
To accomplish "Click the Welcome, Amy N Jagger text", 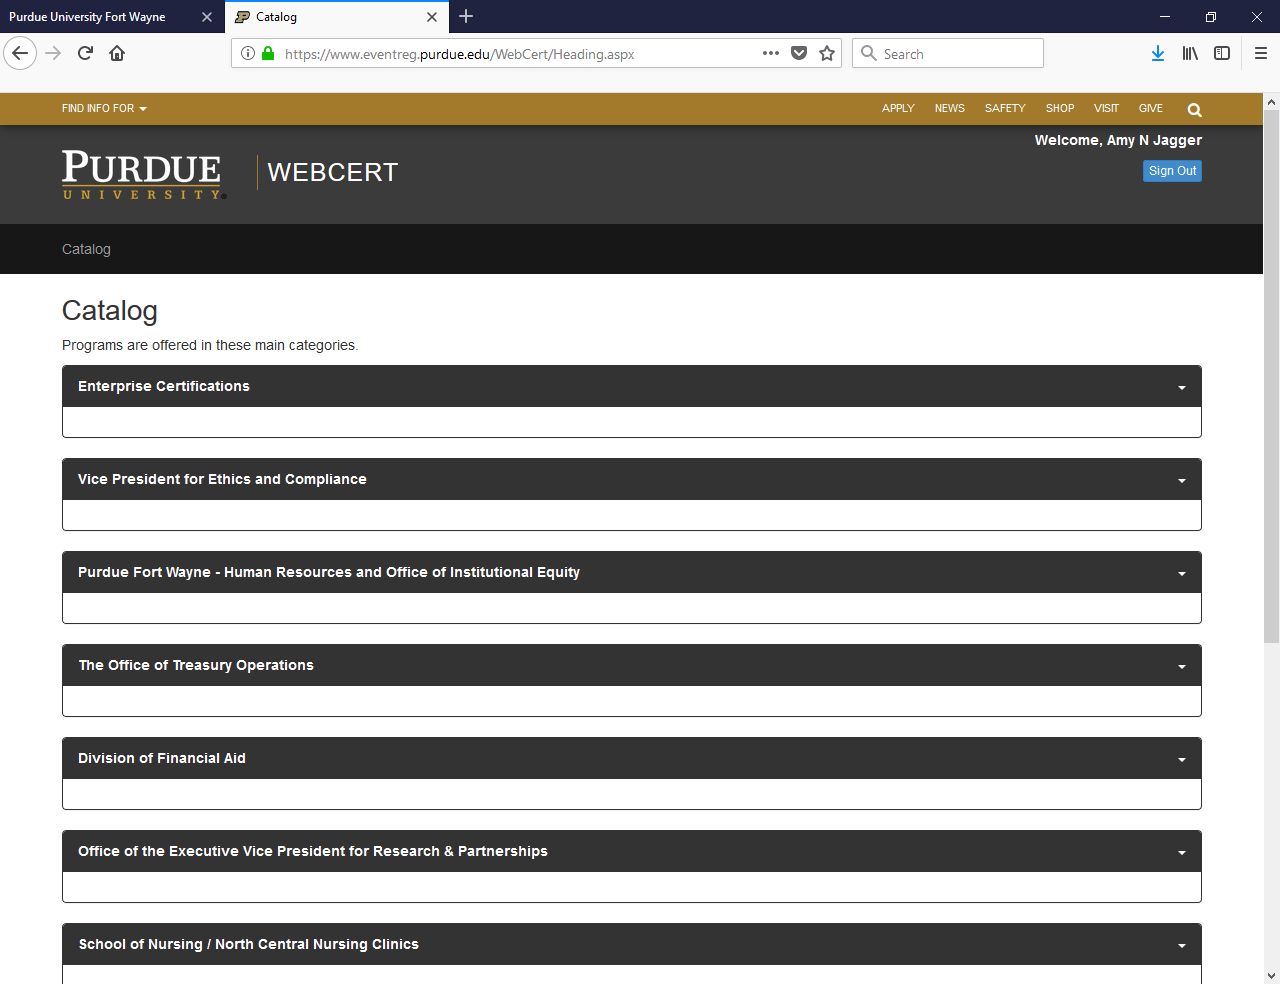I will tap(1118, 140).
